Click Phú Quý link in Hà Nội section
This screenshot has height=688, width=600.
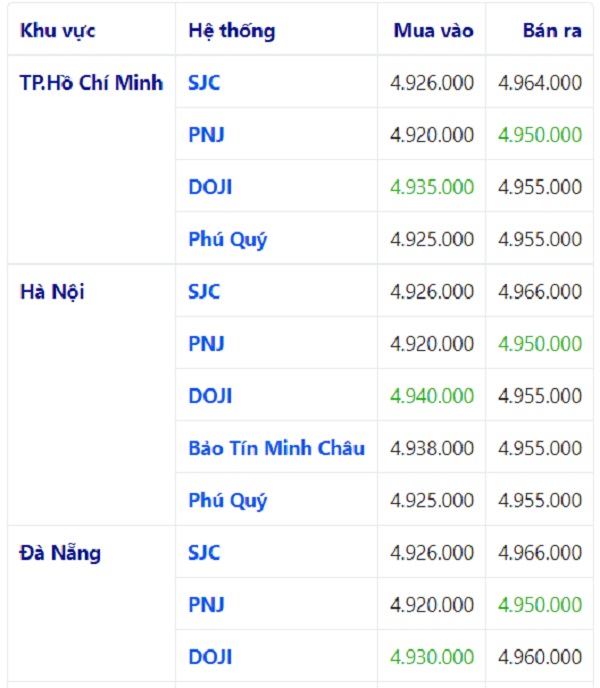point(228,500)
